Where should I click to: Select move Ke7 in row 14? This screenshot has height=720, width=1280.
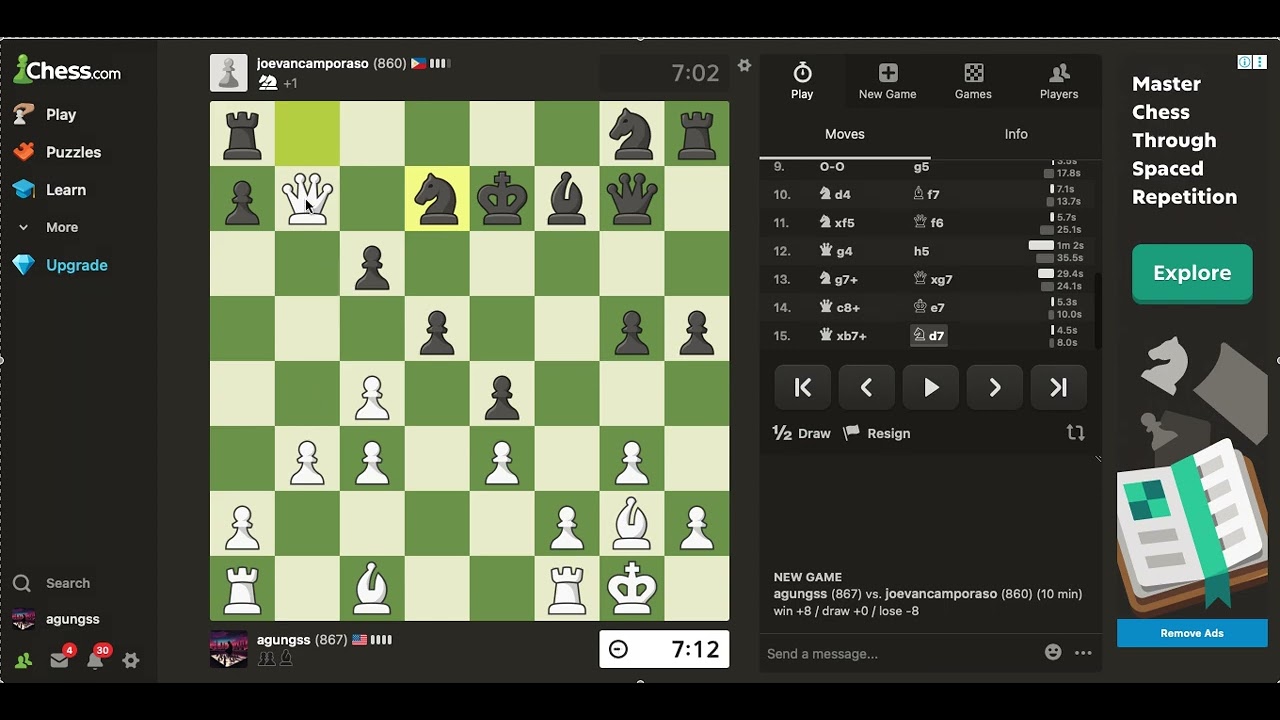coord(929,307)
